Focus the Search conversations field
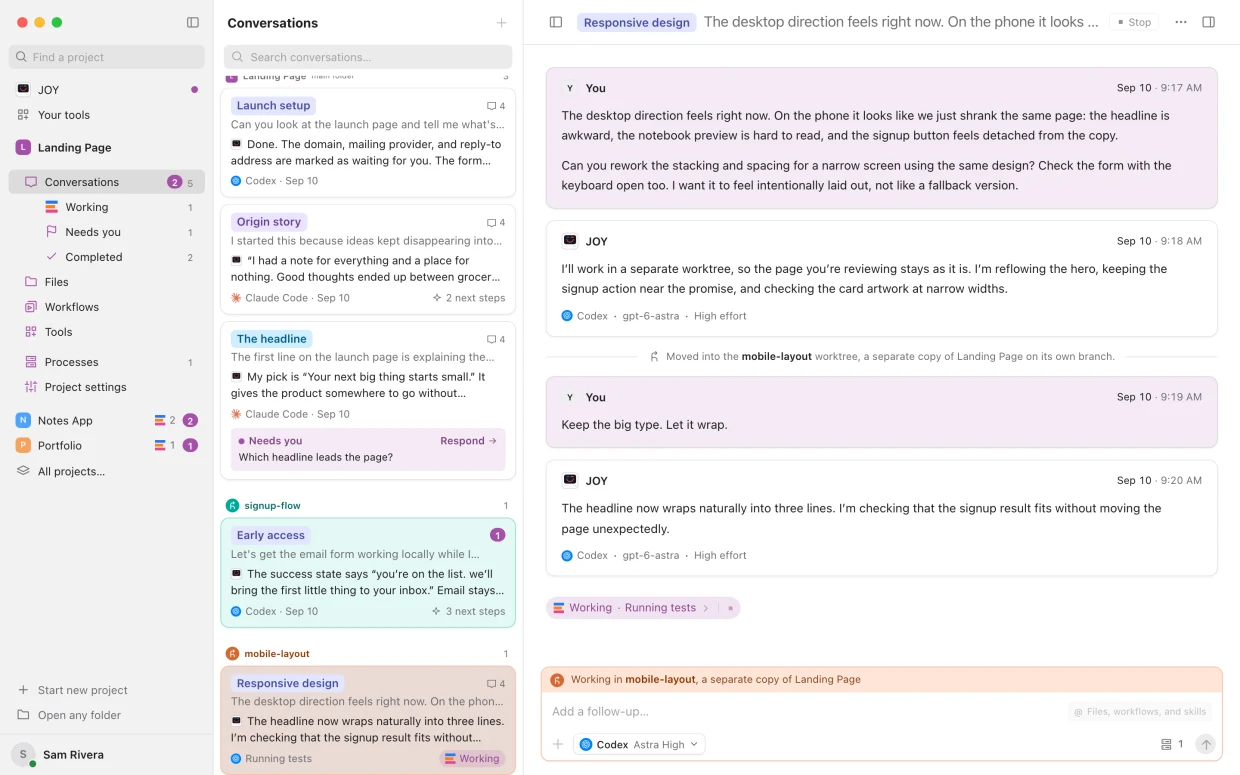1240x775 pixels. click(x=368, y=57)
